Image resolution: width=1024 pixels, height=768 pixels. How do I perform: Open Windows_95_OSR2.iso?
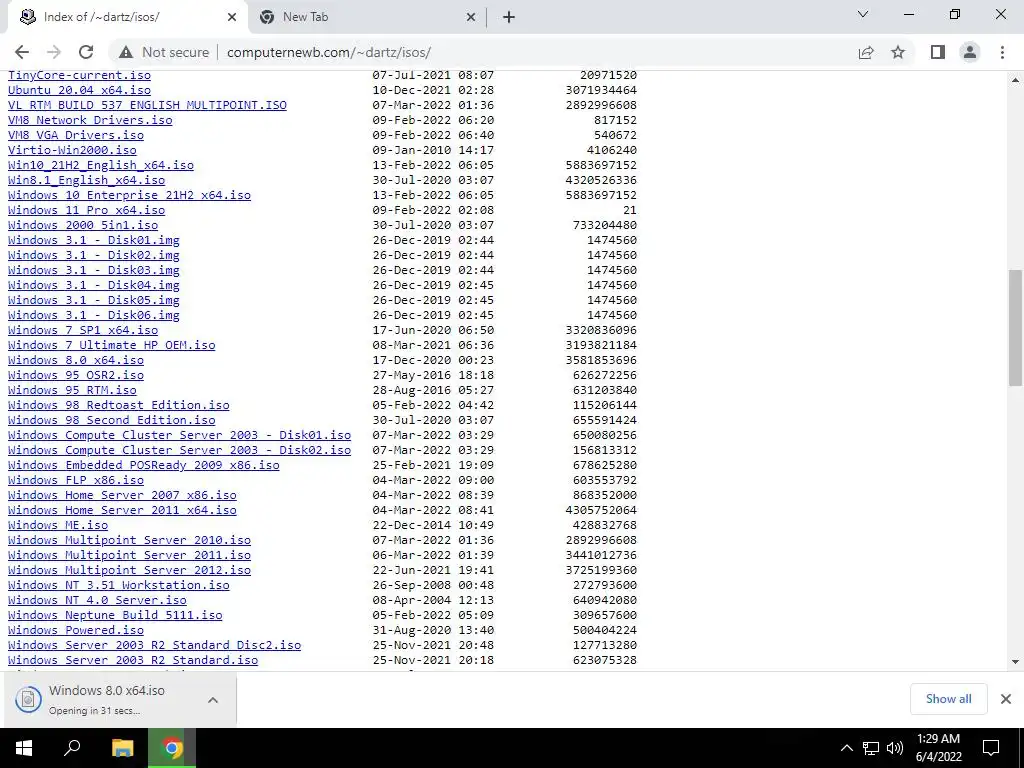(x=76, y=376)
